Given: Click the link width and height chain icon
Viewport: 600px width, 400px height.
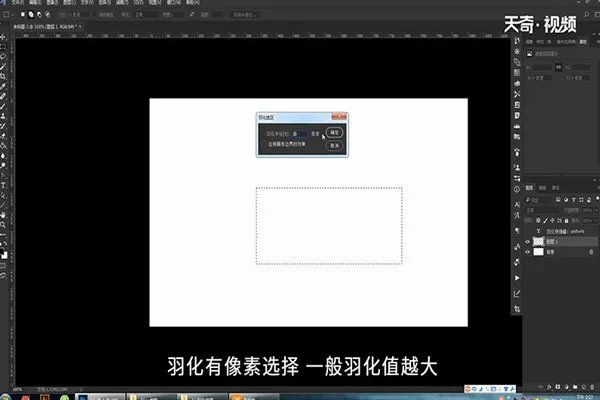Looking at the screenshot, I should (x=558, y=67).
